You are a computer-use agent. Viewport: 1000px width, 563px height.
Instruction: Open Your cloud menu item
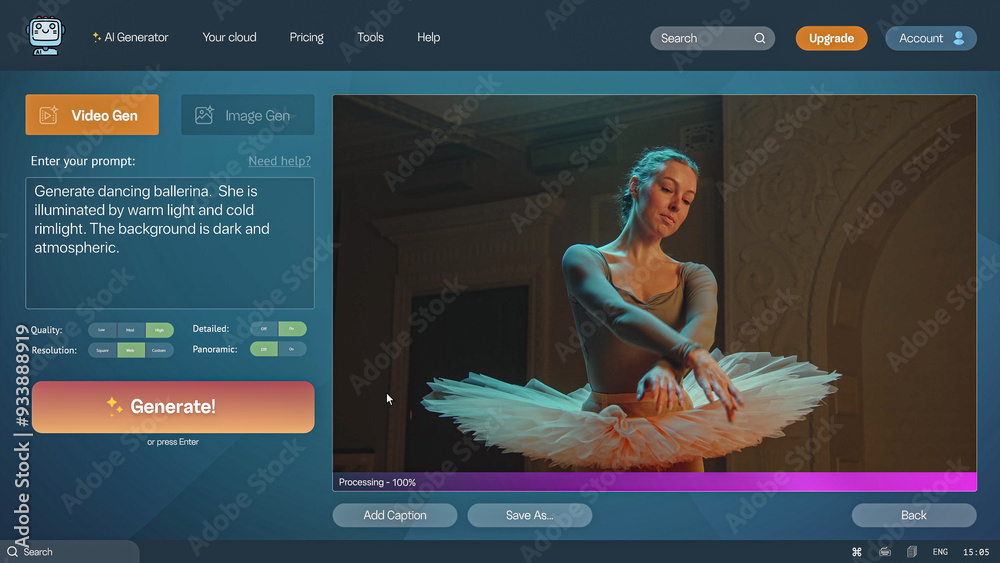coord(229,37)
